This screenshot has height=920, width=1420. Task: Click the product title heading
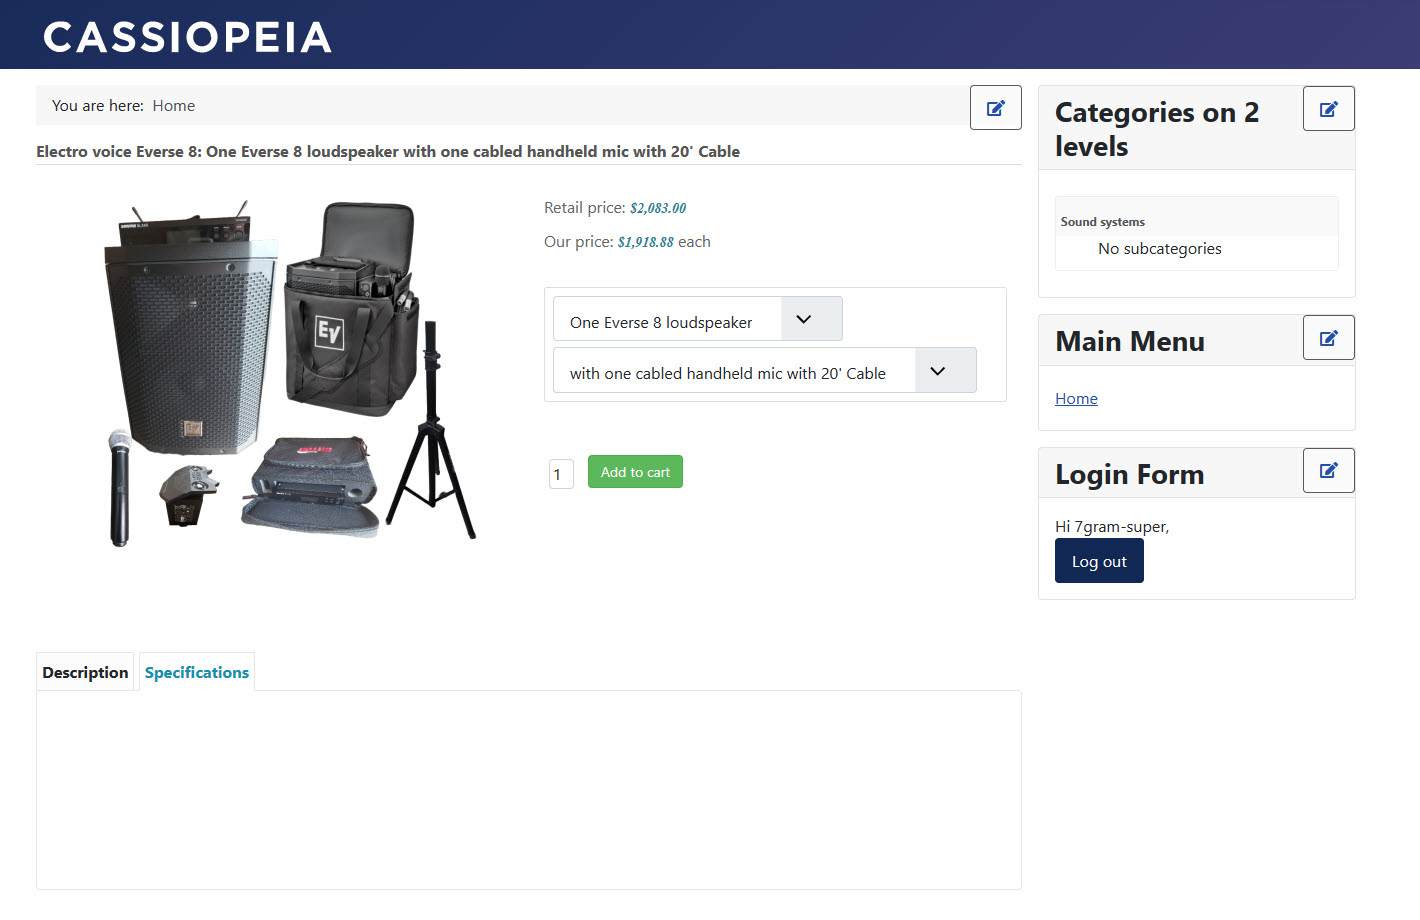pyautogui.click(x=388, y=152)
